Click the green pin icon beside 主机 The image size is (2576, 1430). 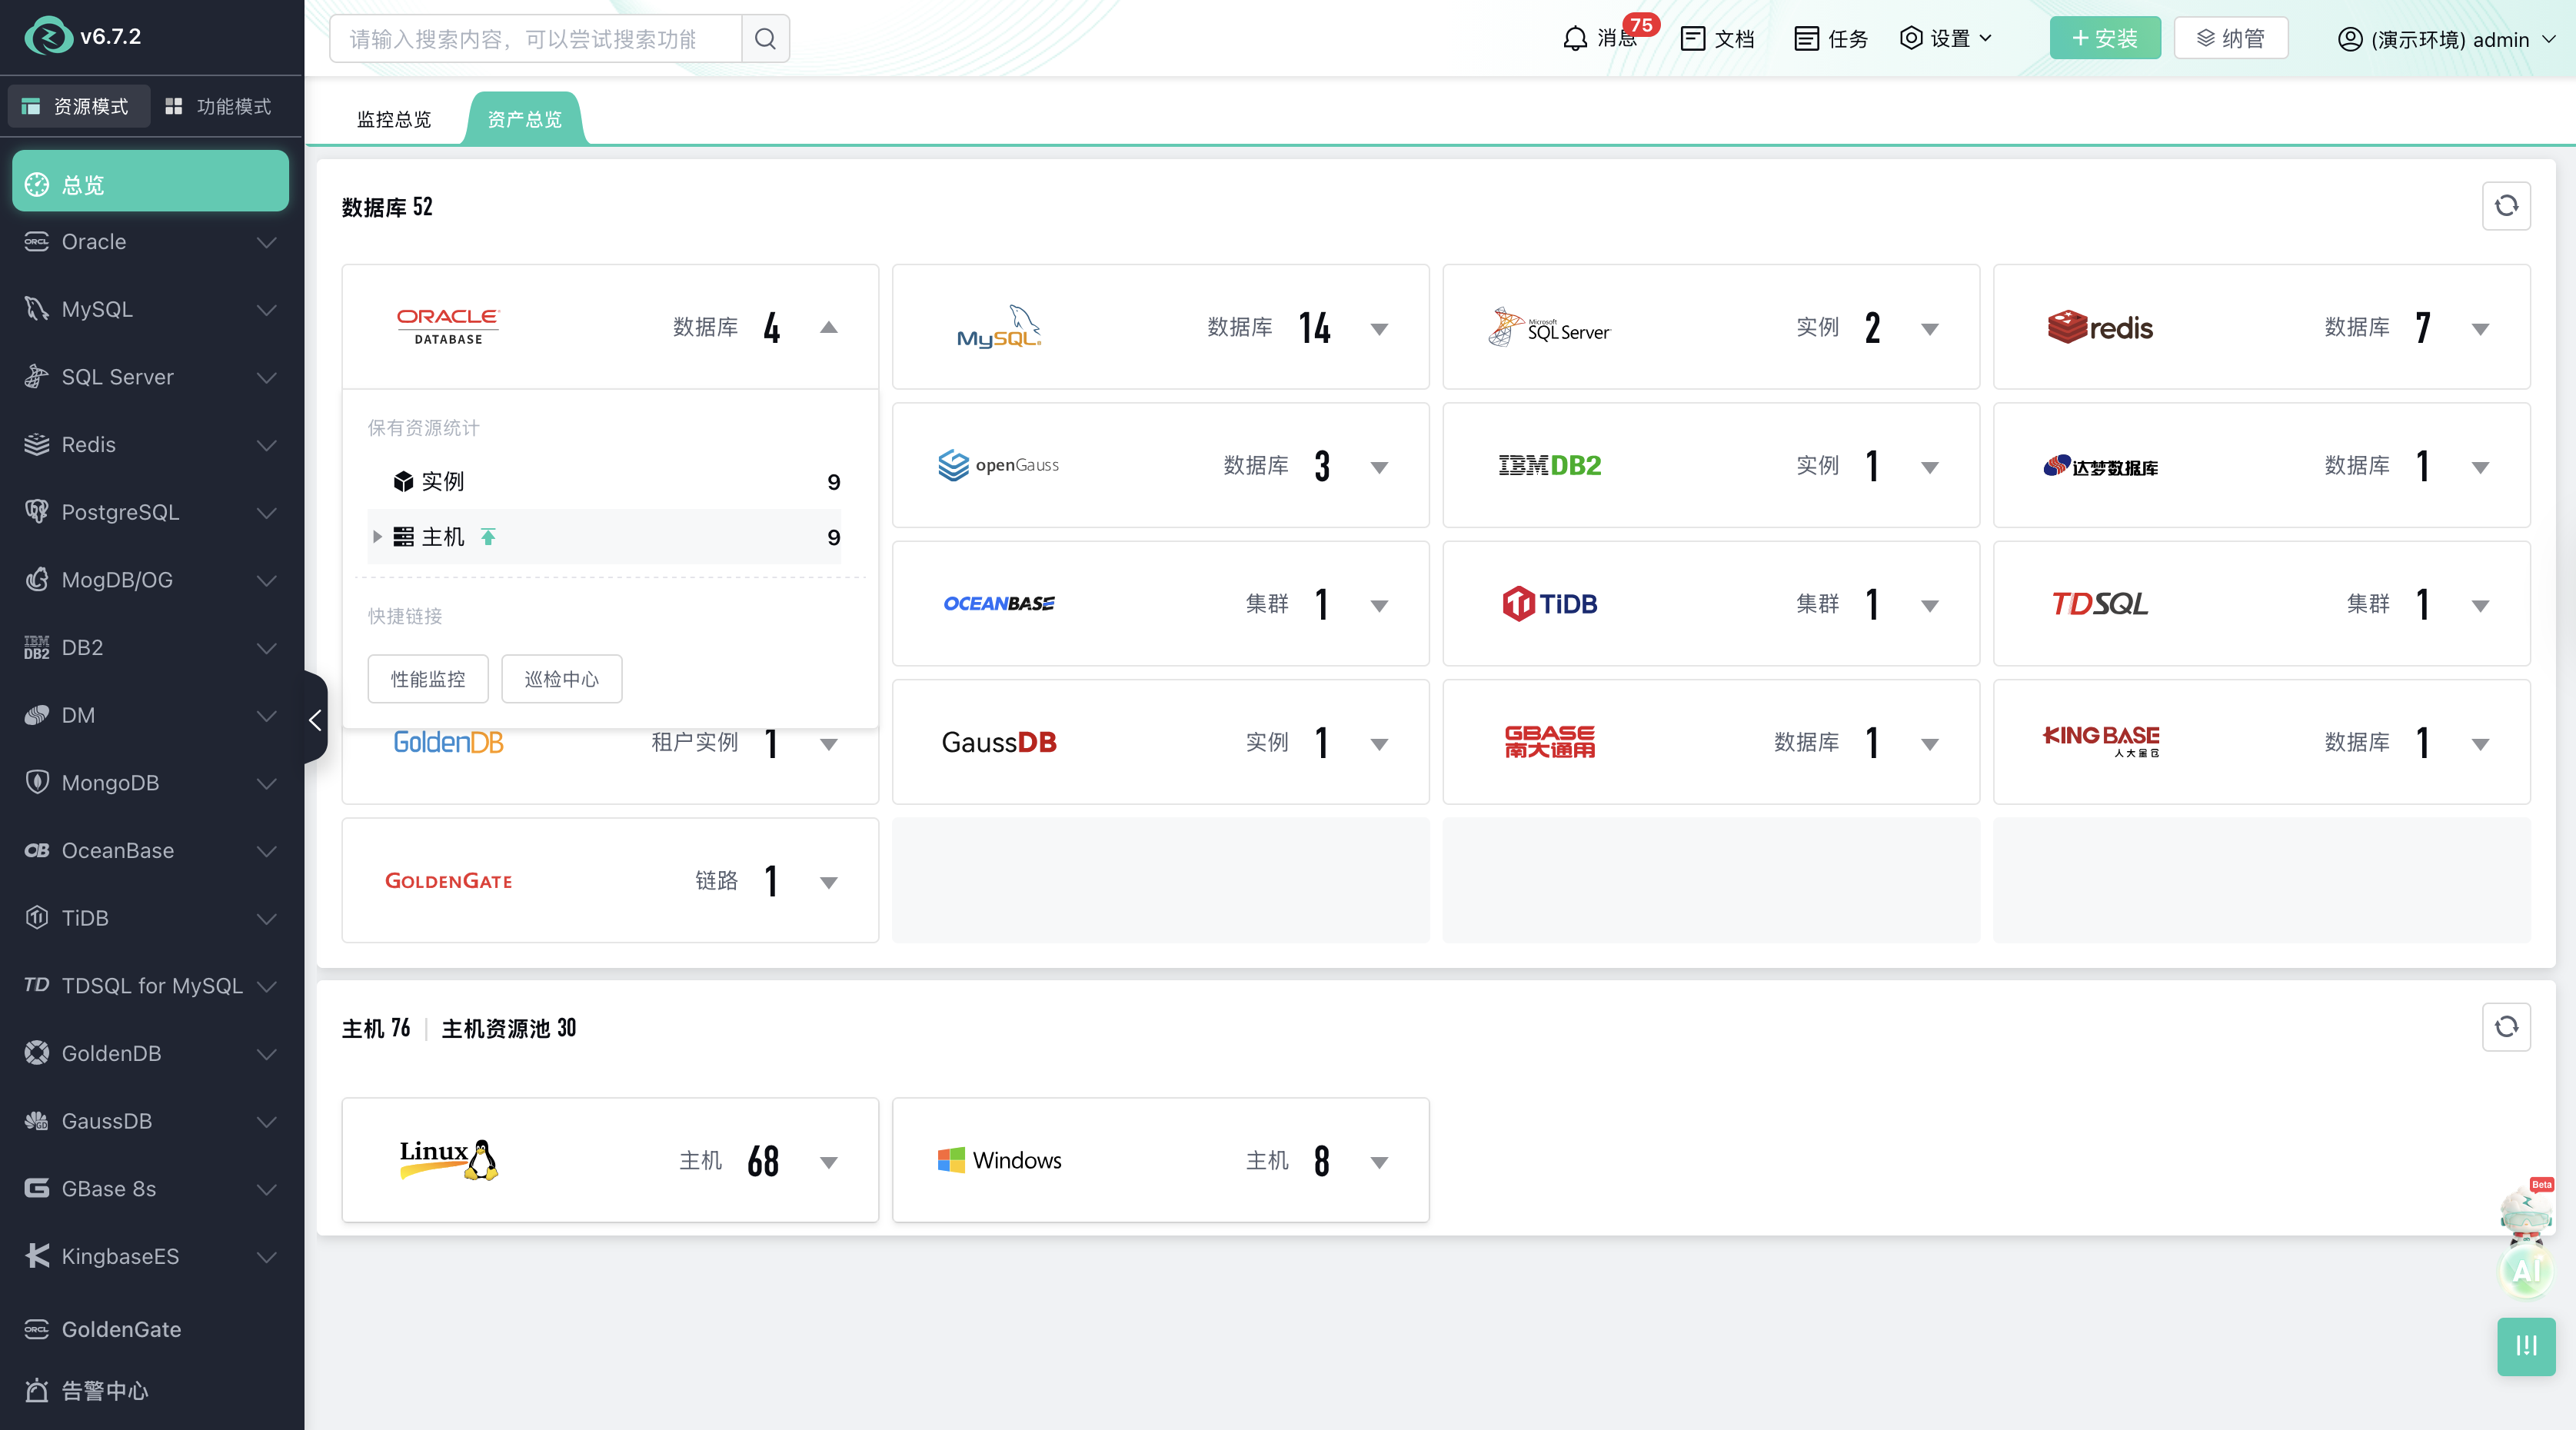pos(488,537)
